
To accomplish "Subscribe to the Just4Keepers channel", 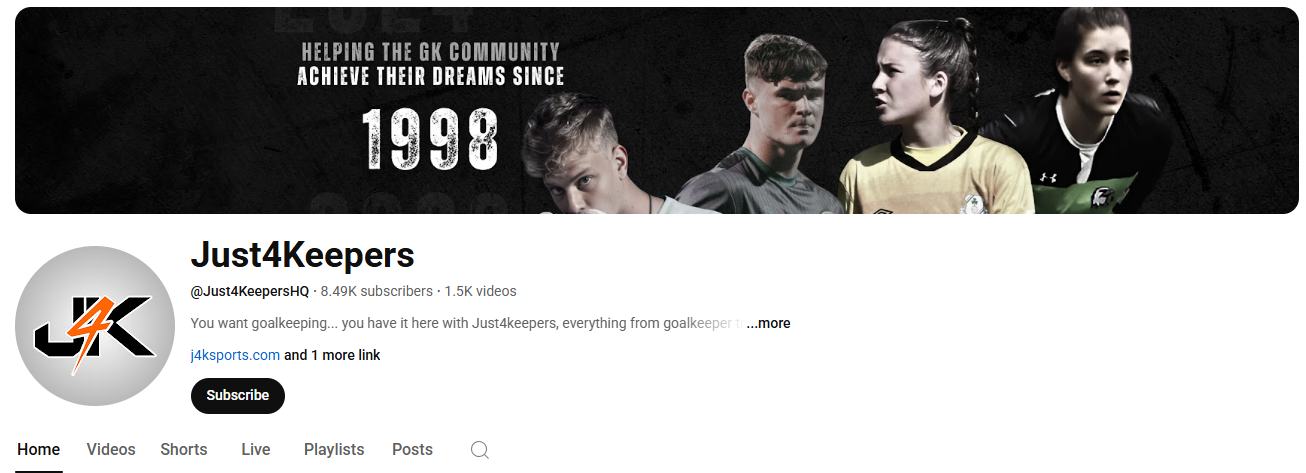I will (238, 395).
